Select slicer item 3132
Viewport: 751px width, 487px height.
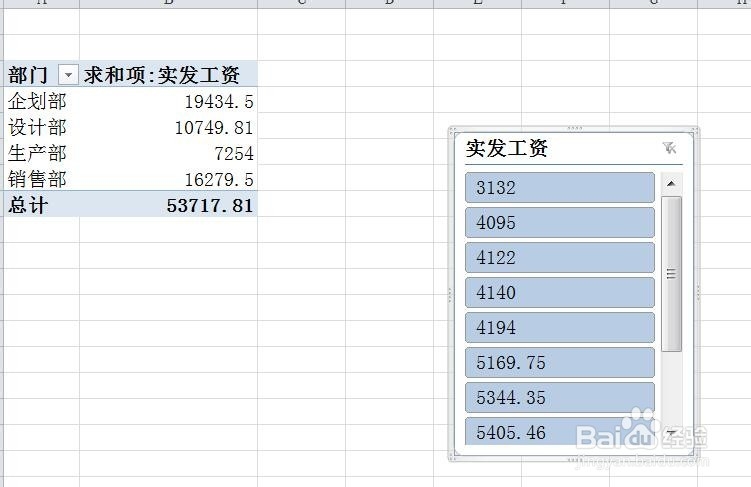pyautogui.click(x=559, y=188)
